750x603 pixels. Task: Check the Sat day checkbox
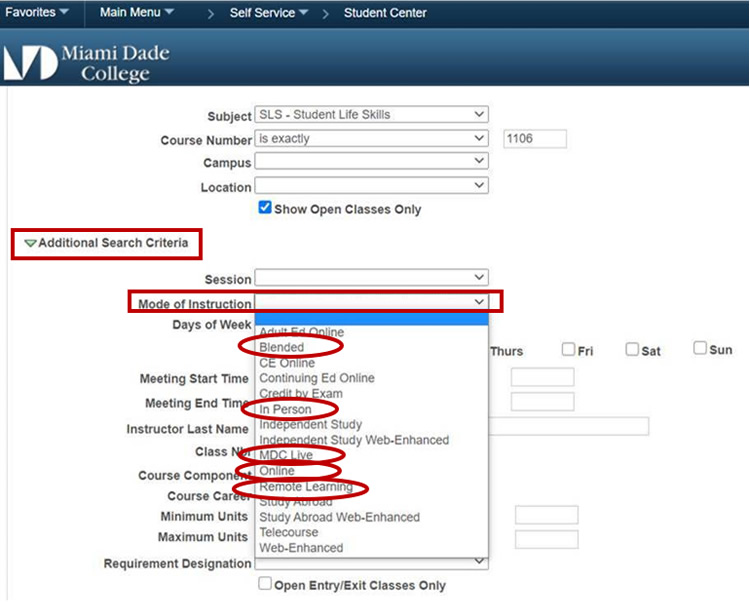pos(632,349)
